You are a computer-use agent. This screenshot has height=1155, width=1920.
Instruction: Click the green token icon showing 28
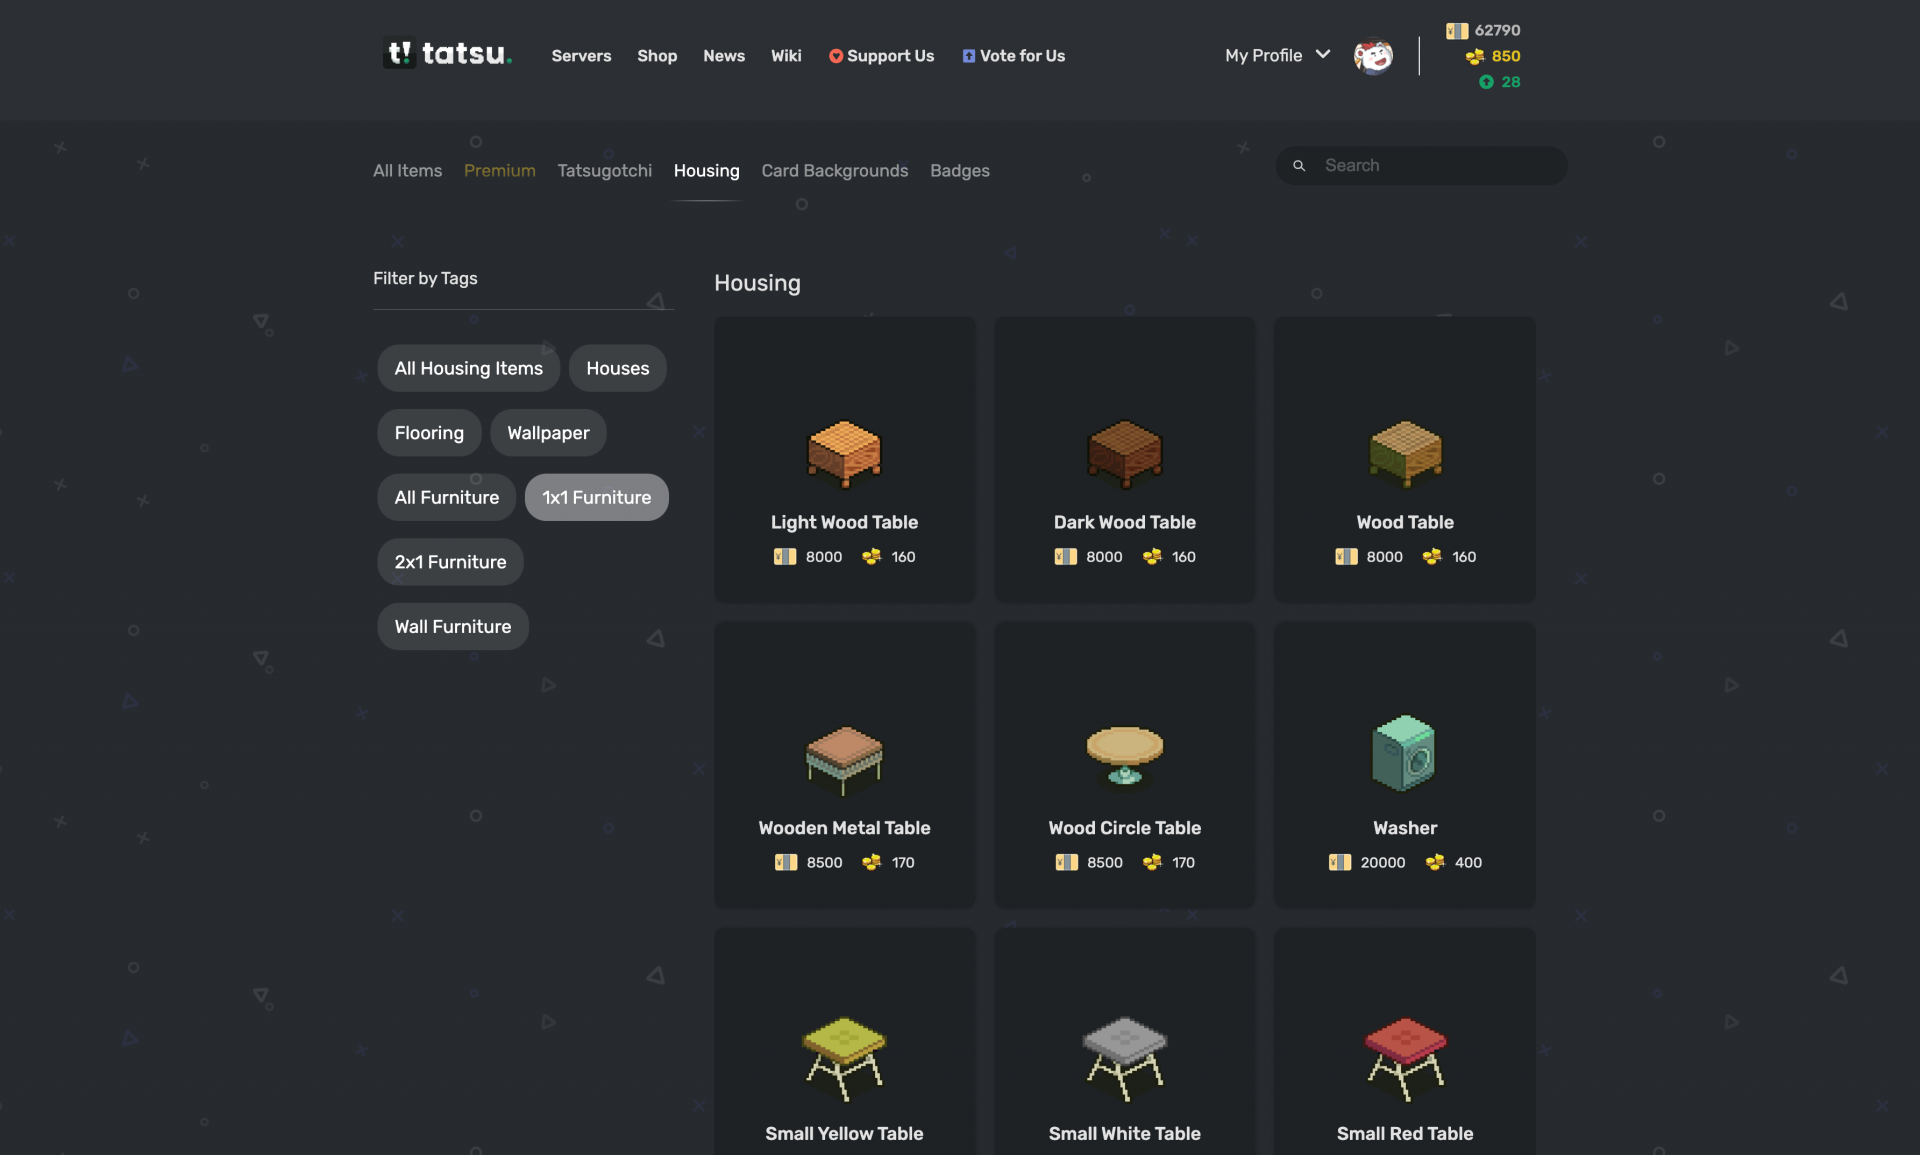point(1486,82)
